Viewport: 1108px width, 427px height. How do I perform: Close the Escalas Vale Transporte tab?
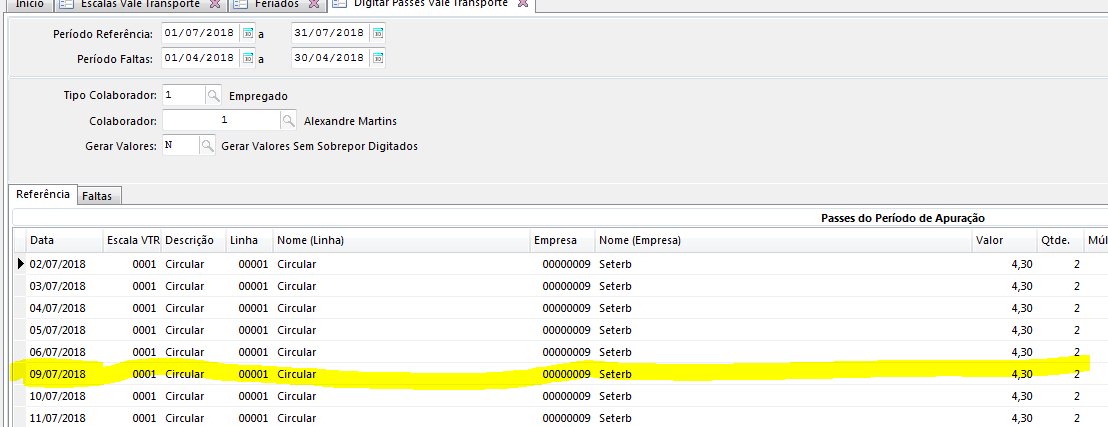click(x=215, y=4)
